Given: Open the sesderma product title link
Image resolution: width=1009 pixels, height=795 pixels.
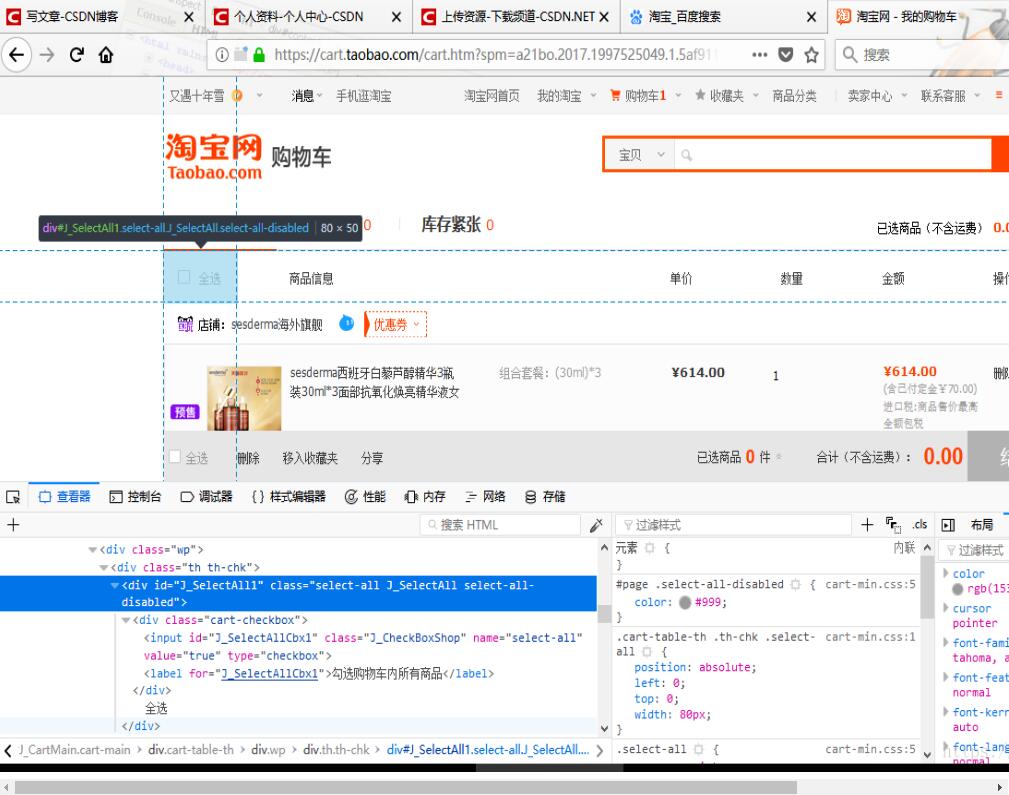Looking at the screenshot, I should tap(375, 382).
